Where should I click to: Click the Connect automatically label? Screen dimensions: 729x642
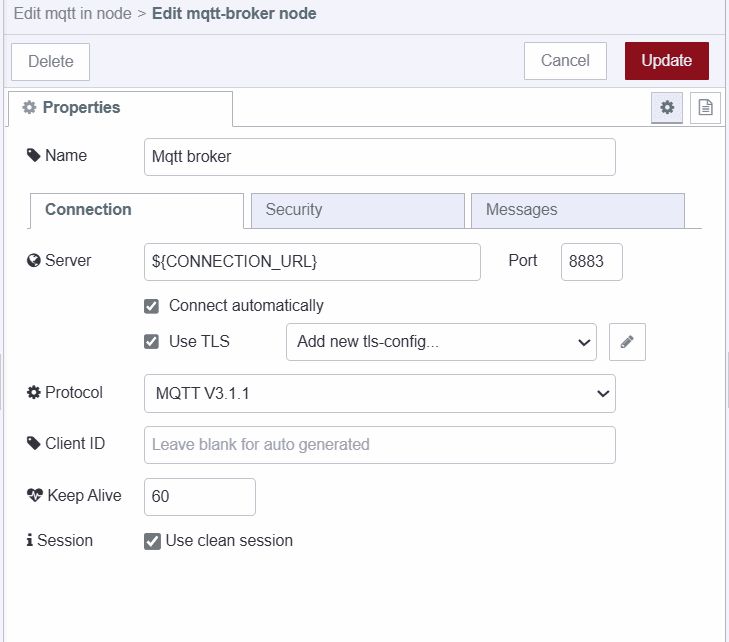246,305
